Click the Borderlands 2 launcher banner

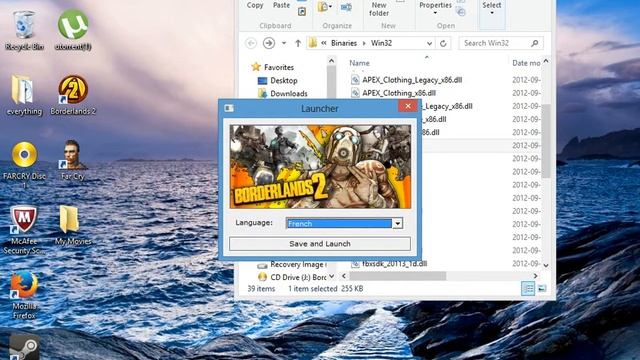coord(320,167)
